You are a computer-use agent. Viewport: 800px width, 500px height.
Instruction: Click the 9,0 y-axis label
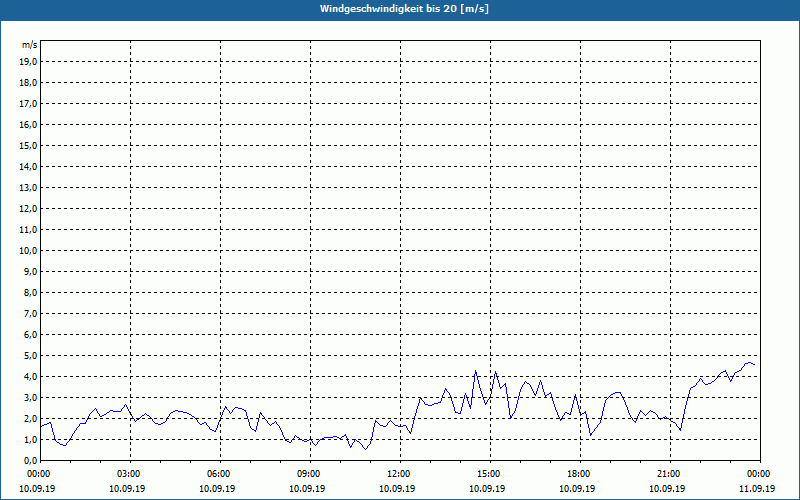tap(30, 271)
